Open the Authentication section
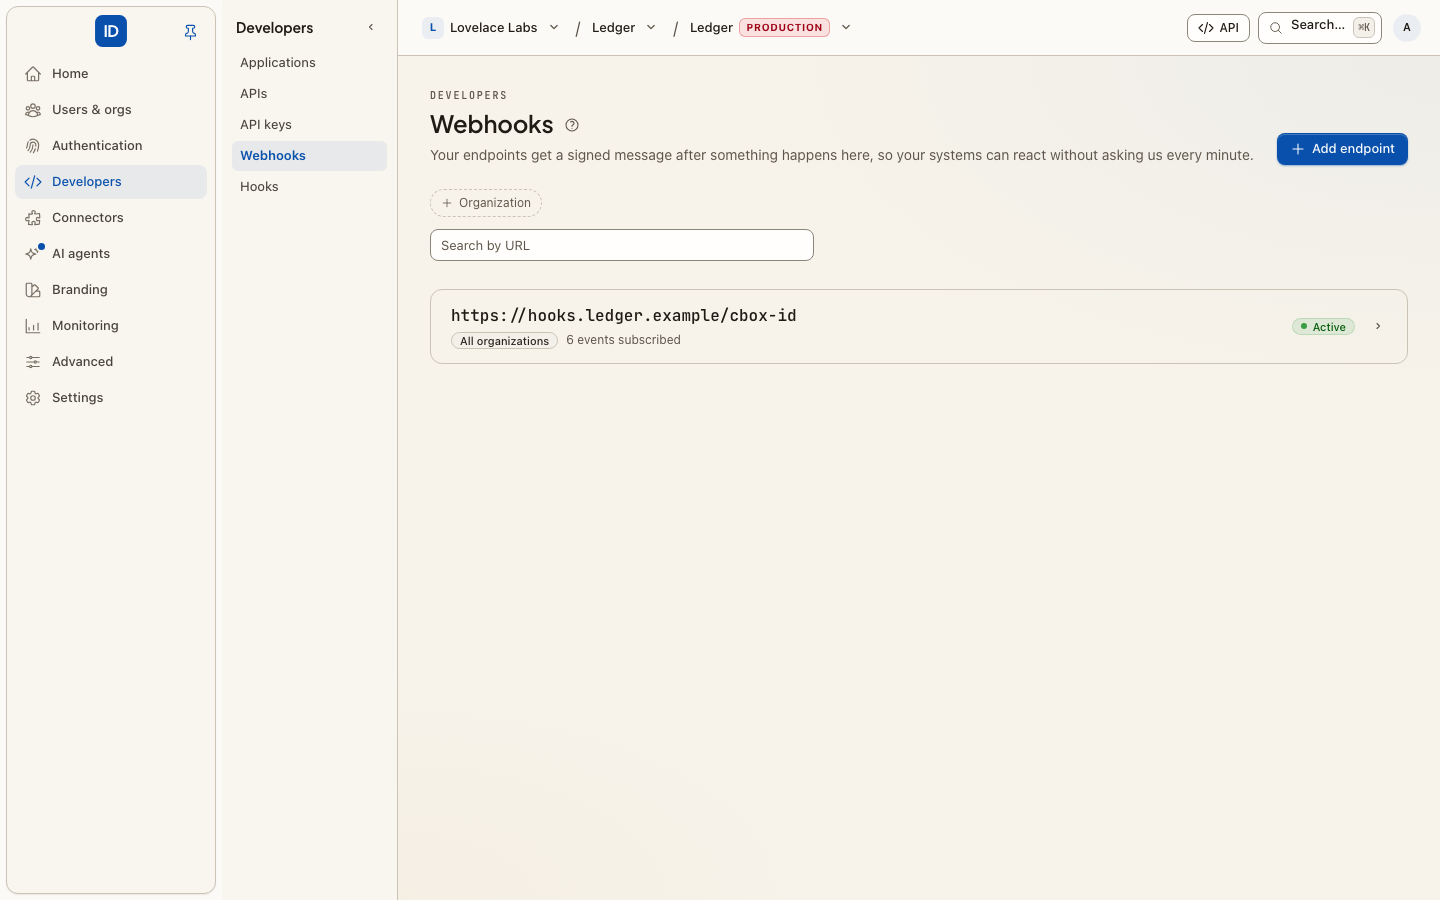 coord(111,146)
